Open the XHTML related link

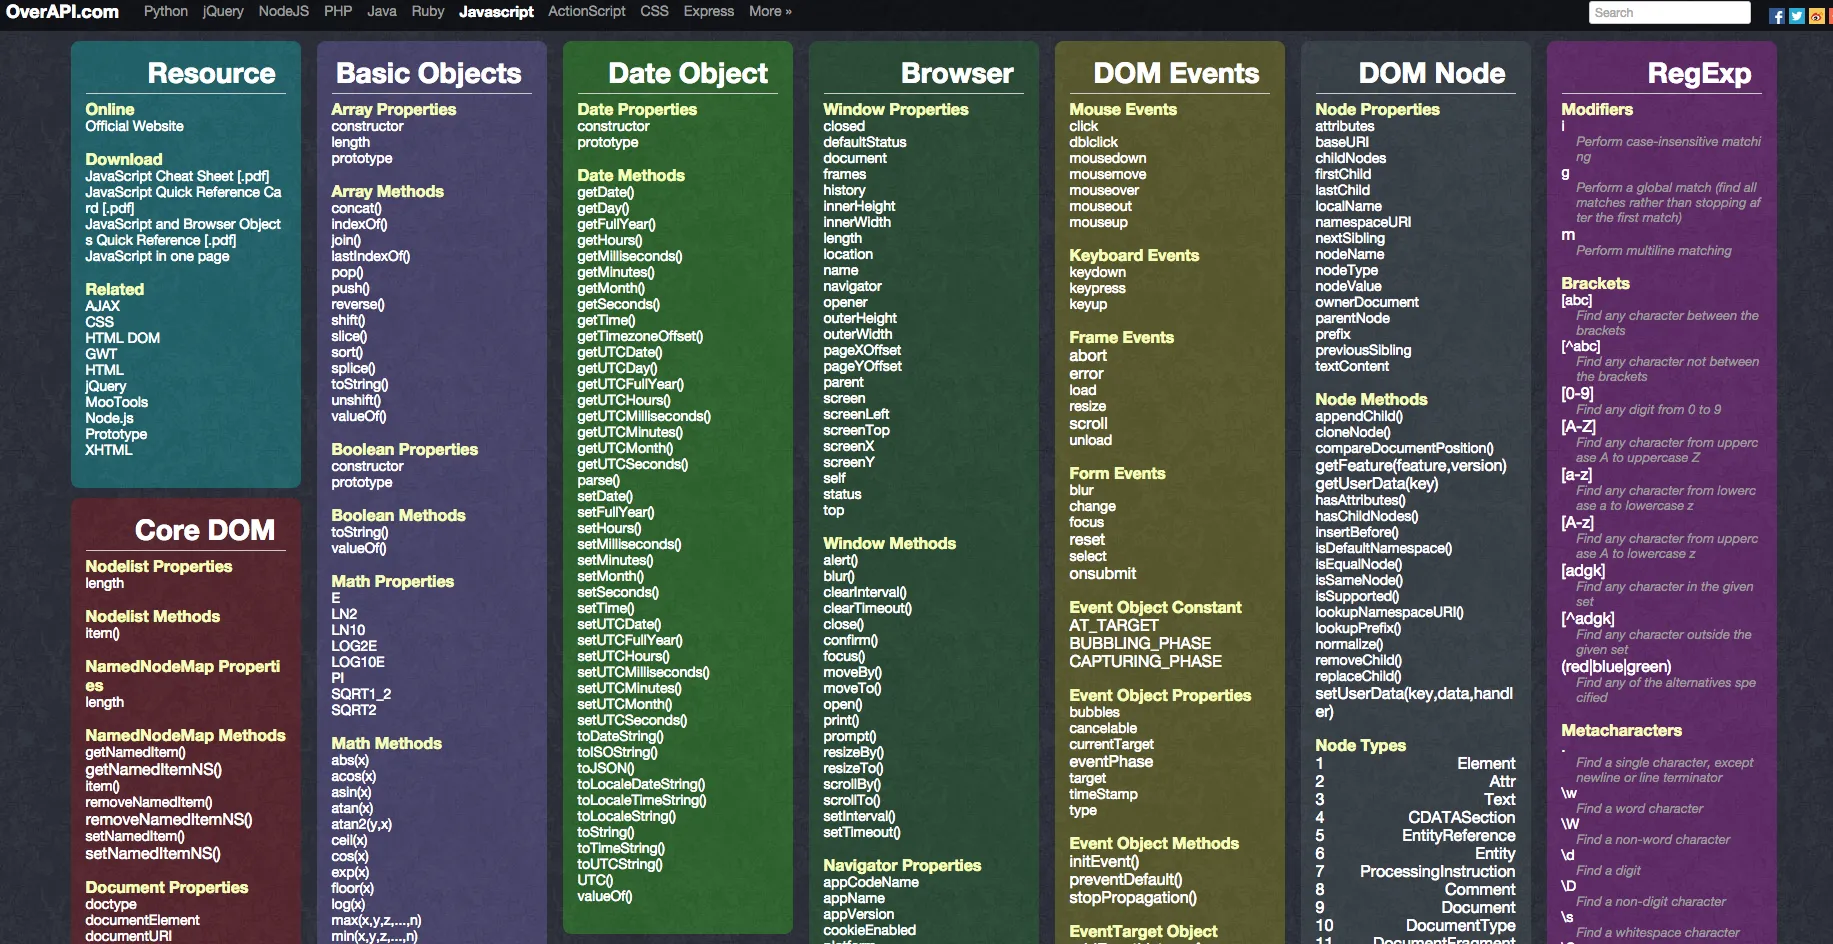pos(109,450)
